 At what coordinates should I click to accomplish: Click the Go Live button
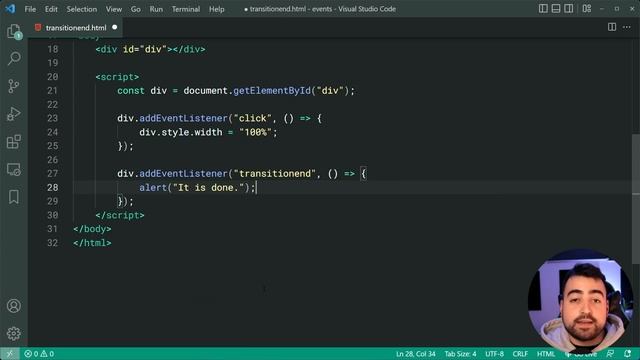(581, 354)
